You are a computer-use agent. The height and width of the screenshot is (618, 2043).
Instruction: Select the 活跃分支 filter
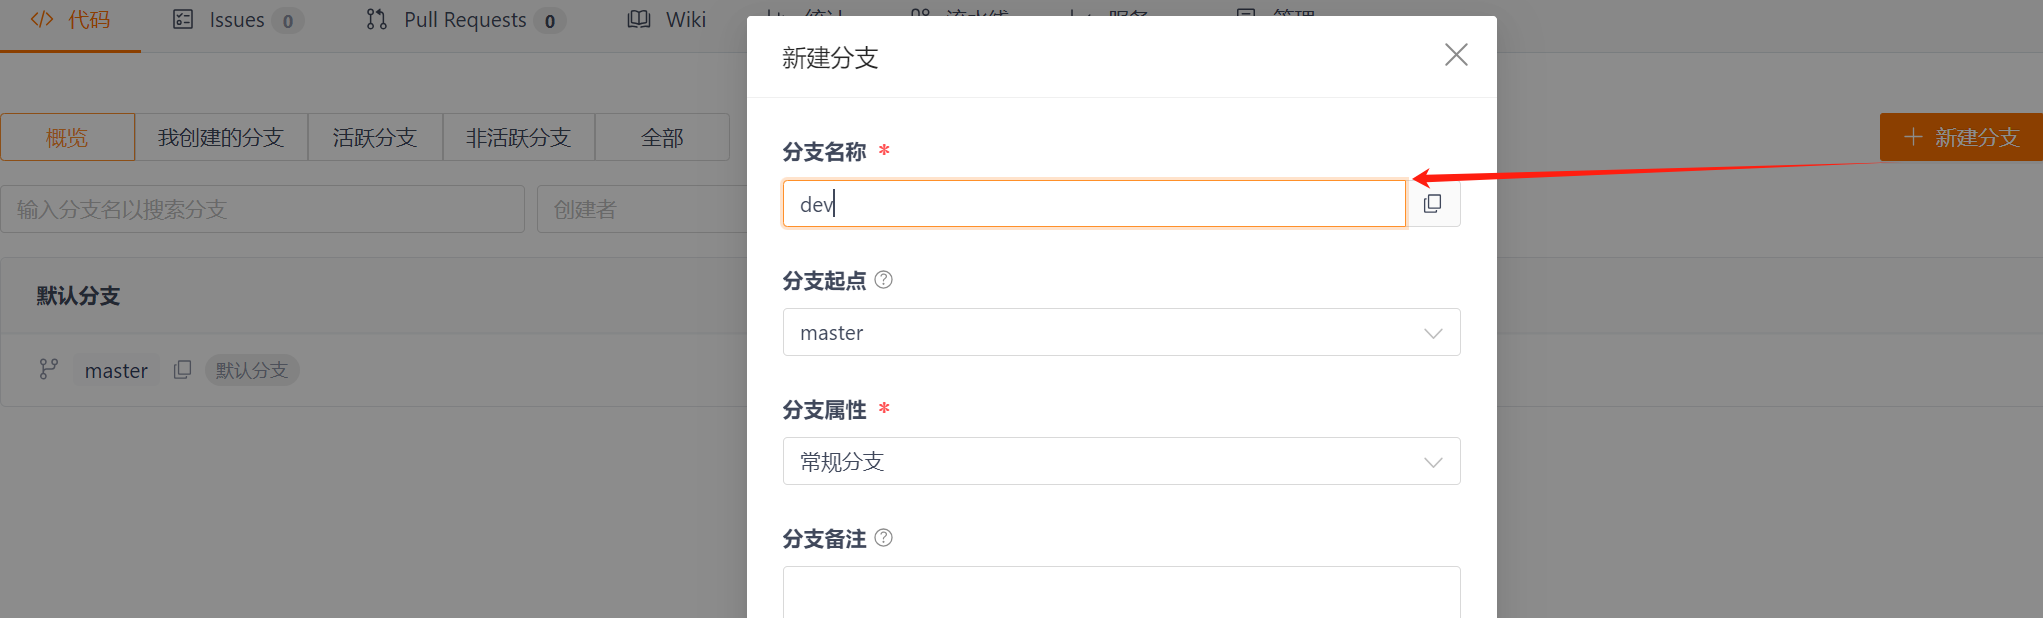point(375,137)
